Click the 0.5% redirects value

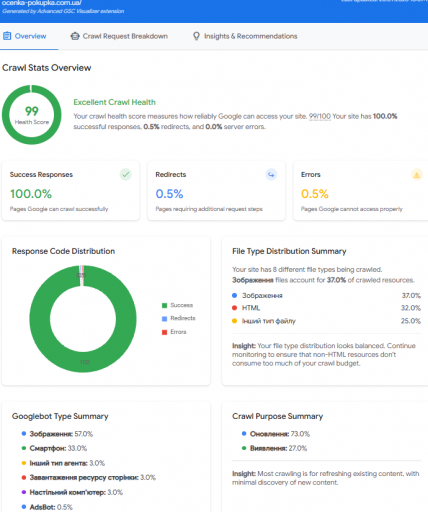(x=169, y=194)
